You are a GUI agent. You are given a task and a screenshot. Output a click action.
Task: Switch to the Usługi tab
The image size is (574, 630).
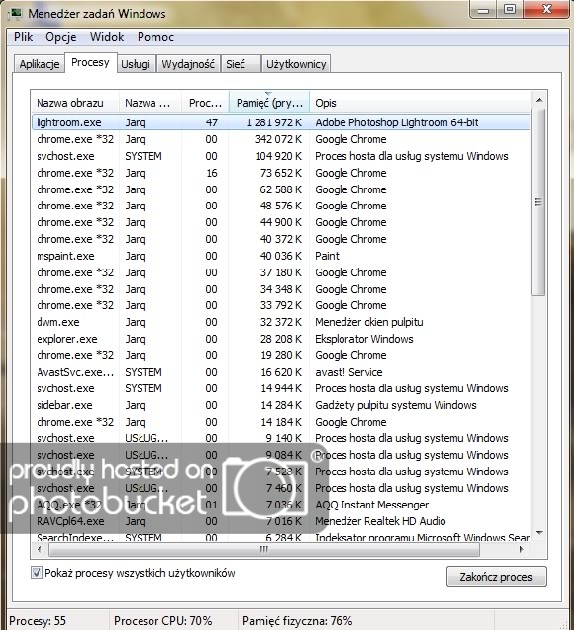click(x=136, y=64)
